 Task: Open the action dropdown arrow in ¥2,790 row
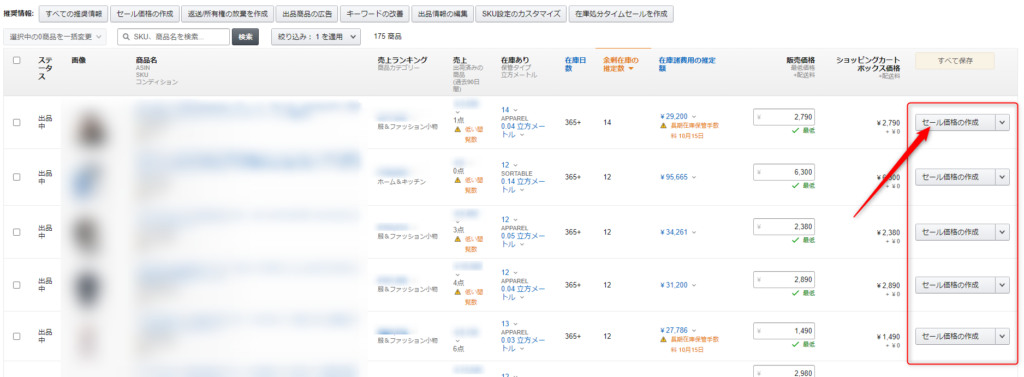pos(1002,122)
